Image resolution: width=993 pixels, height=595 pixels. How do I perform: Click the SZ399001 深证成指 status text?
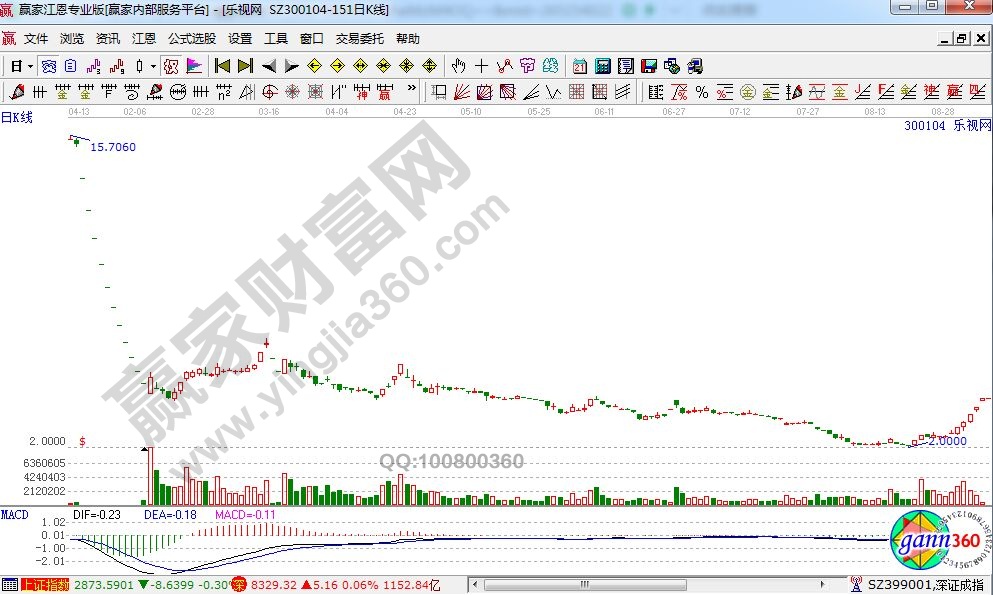(925, 585)
